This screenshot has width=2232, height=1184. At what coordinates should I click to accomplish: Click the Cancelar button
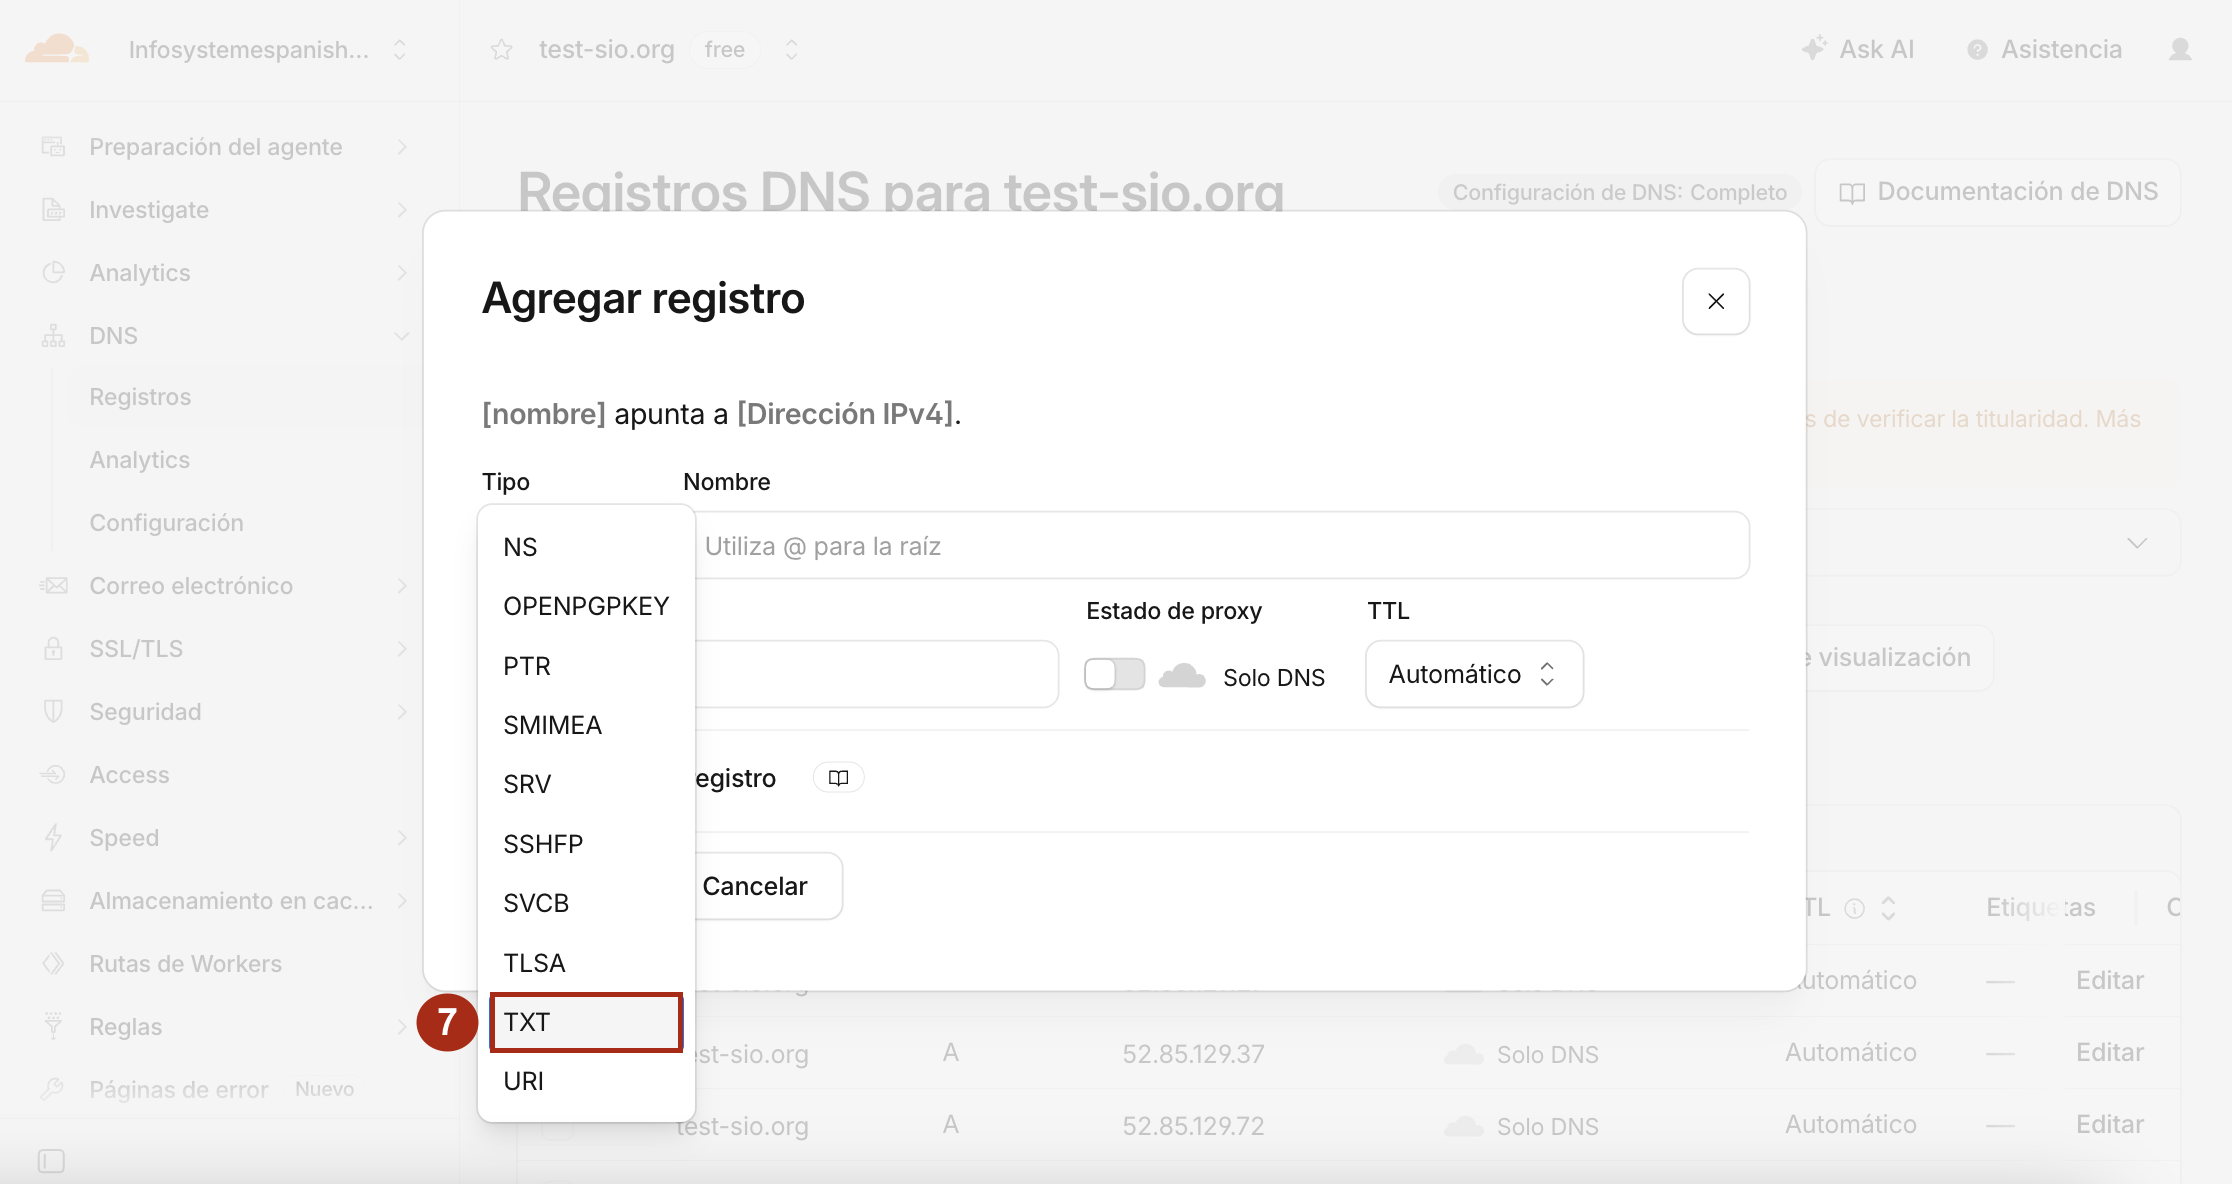[x=755, y=886]
